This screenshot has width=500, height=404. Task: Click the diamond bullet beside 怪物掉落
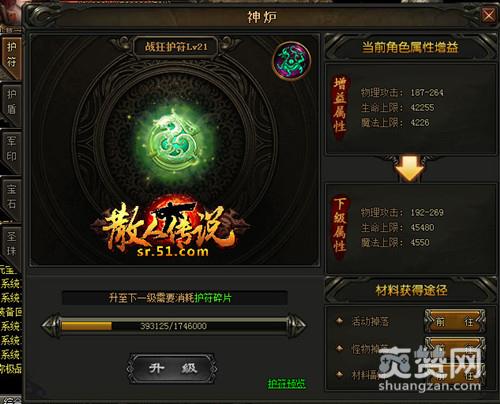pyautogui.click(x=340, y=348)
